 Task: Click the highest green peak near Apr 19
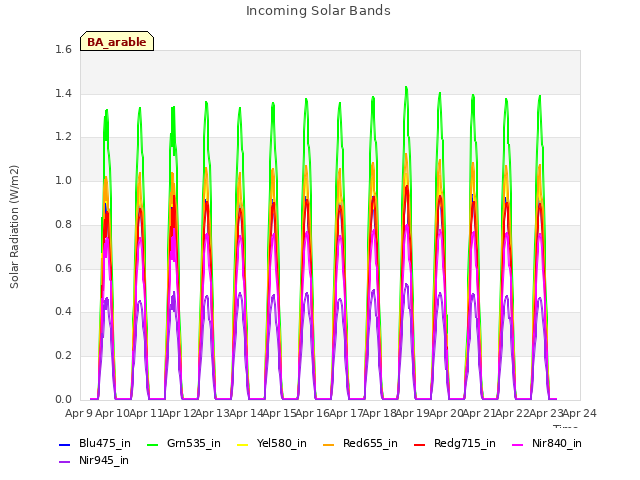point(406,88)
